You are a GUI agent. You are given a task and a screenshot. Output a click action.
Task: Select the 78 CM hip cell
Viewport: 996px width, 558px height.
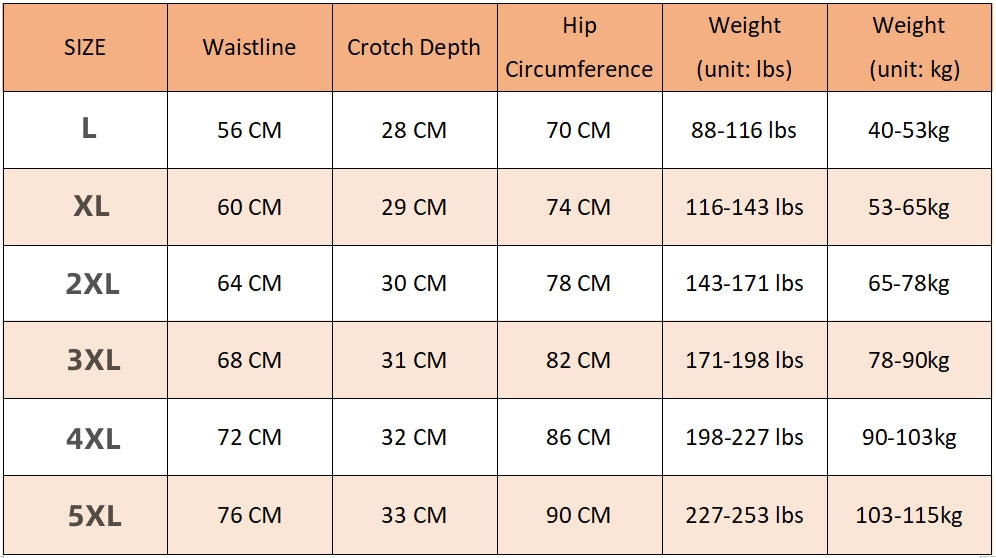[579, 283]
